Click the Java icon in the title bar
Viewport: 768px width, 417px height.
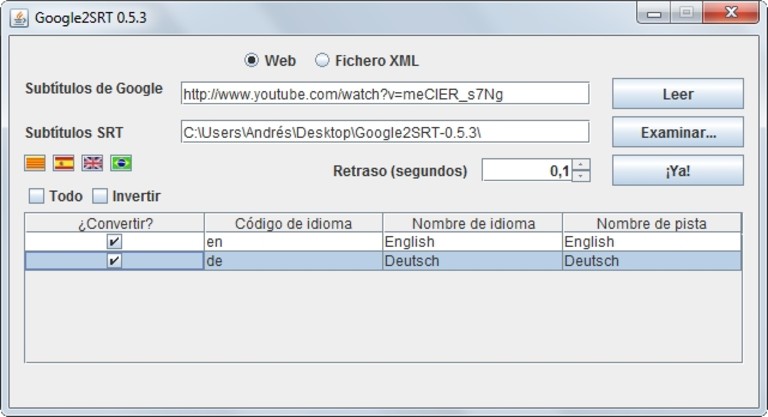click(x=19, y=18)
